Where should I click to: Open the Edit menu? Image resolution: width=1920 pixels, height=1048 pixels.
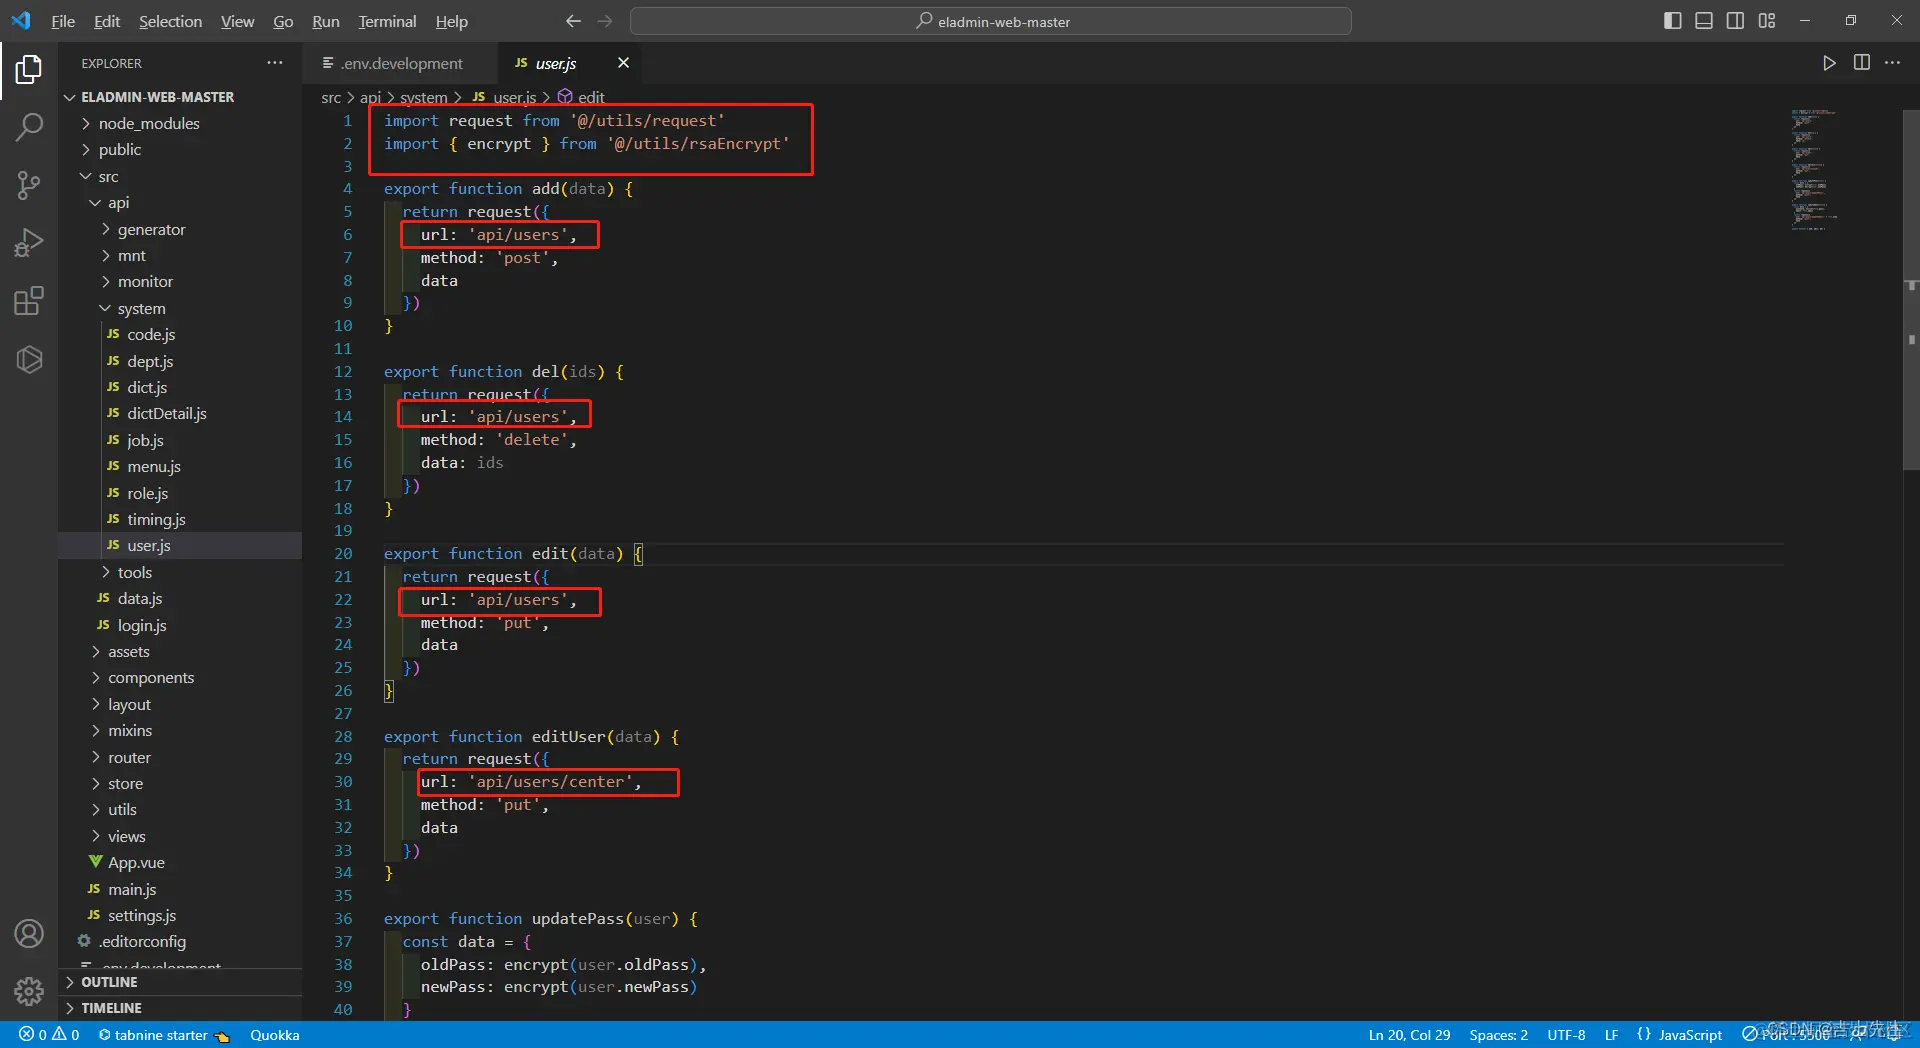coord(107,21)
